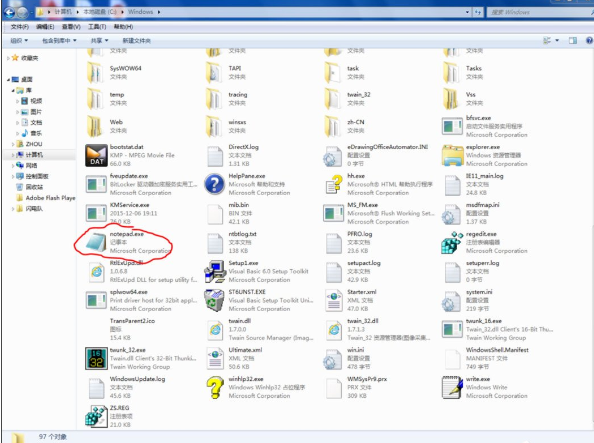Open the 共享 dropdown in toolbar
Image resolution: width=594 pixels, height=443 pixels.
point(100,41)
